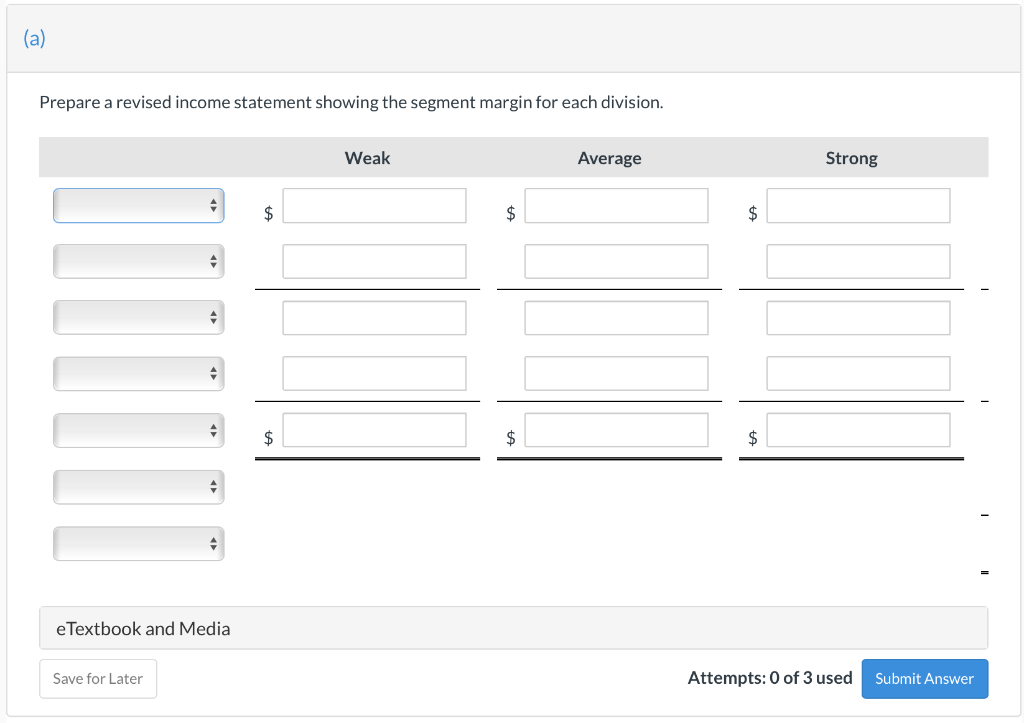The width and height of the screenshot is (1024, 723).
Task: Click the Save for Later button
Action: point(98,679)
